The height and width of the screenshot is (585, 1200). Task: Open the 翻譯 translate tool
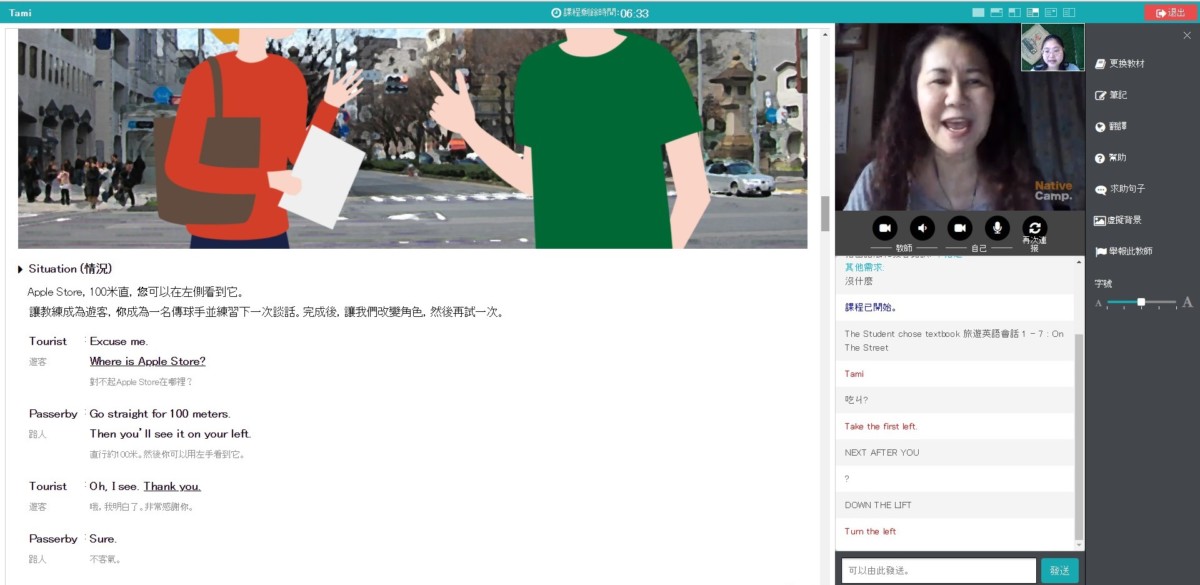[x=1112, y=127]
